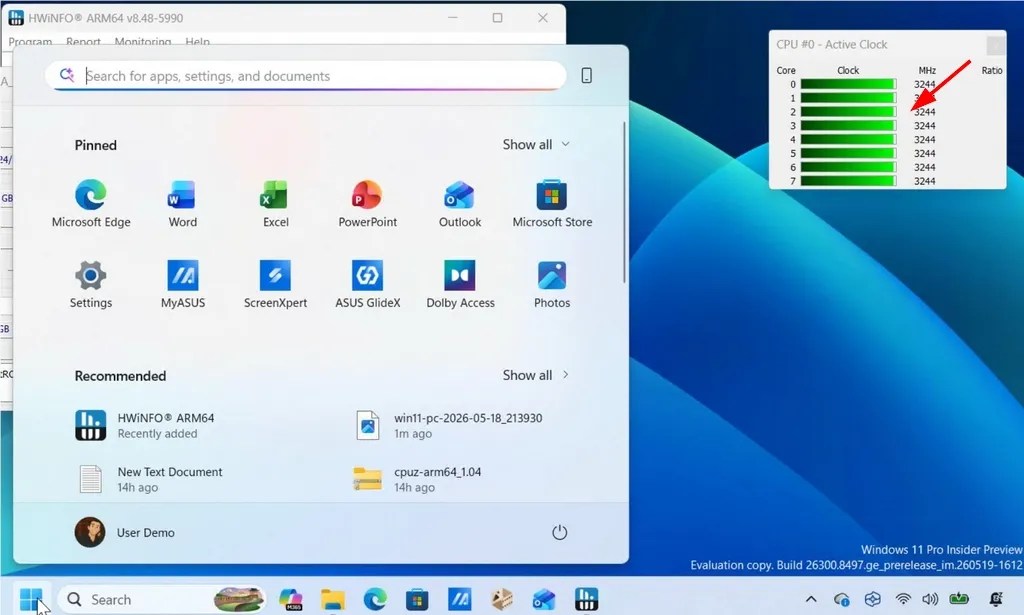This screenshot has width=1024, height=615.
Task: Click the search highlight image on taskbar
Action: point(239,599)
